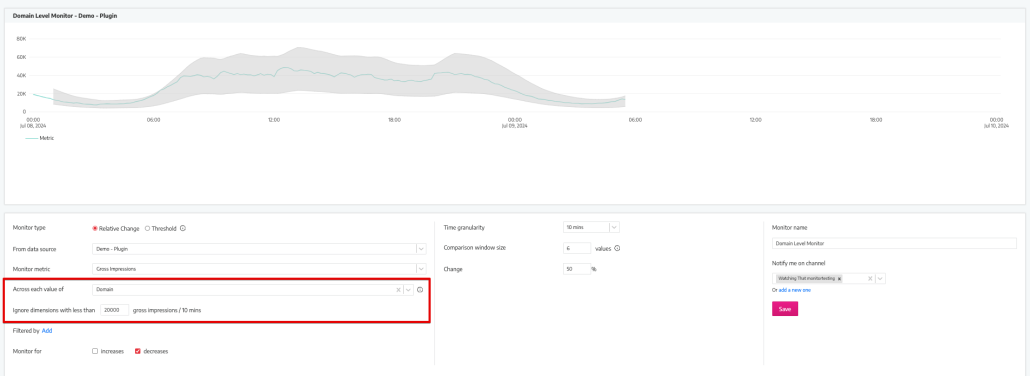
Task: Enable the increases checkbox
Action: click(x=95, y=351)
